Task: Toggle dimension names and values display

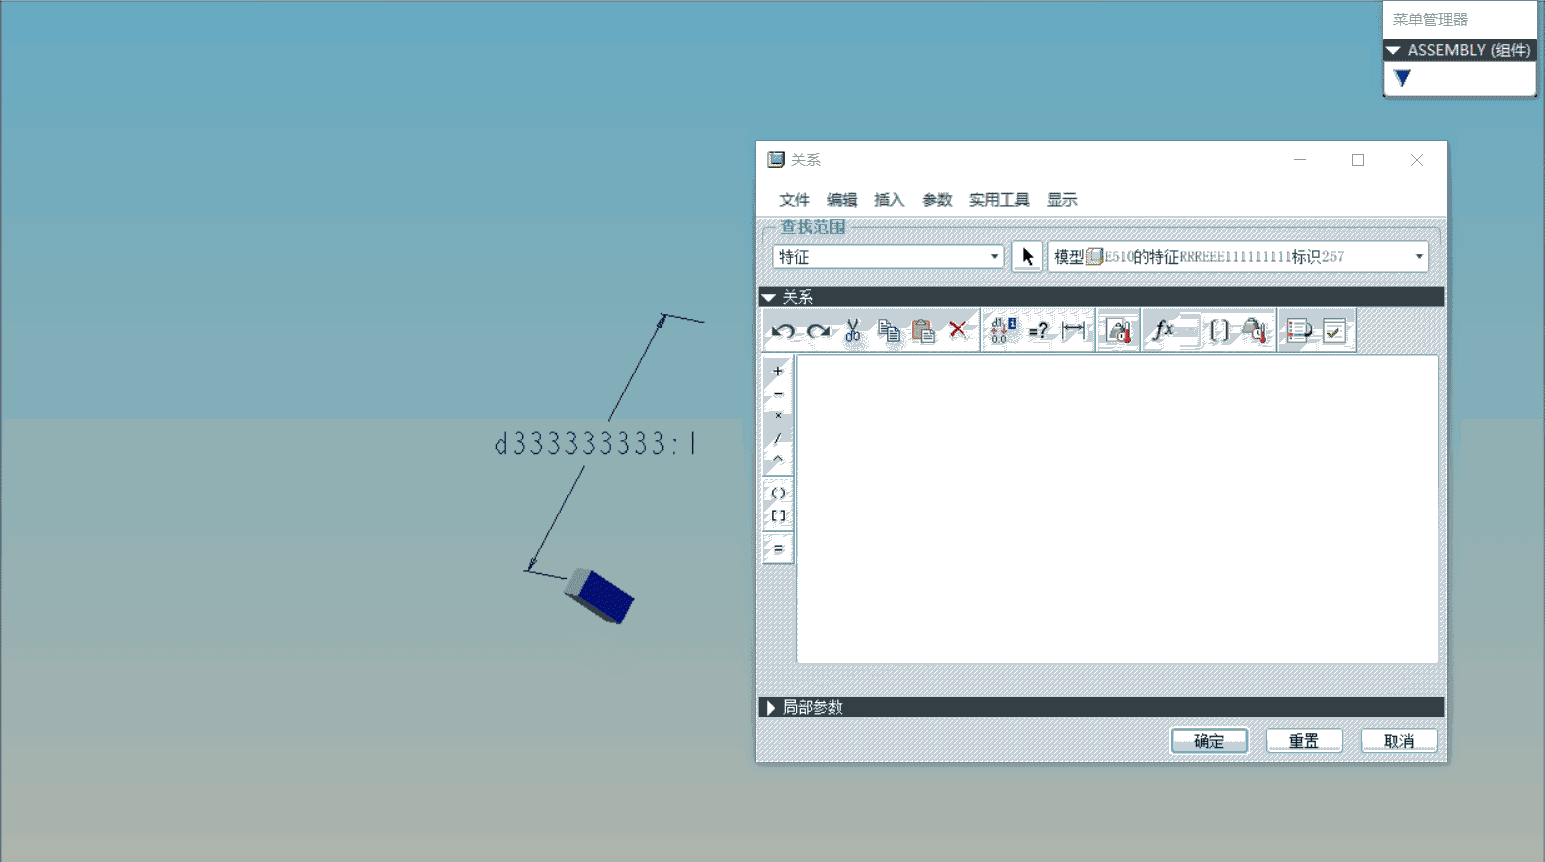Action: tap(1002, 331)
